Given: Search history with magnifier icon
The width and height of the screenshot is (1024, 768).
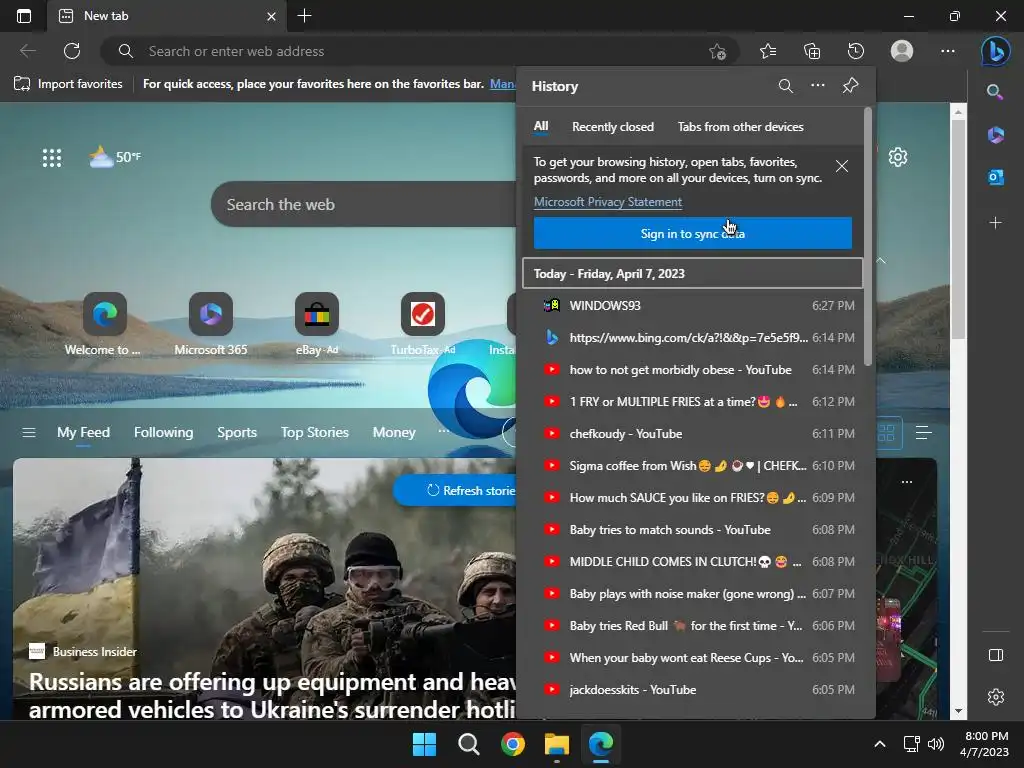Looking at the screenshot, I should 786,86.
